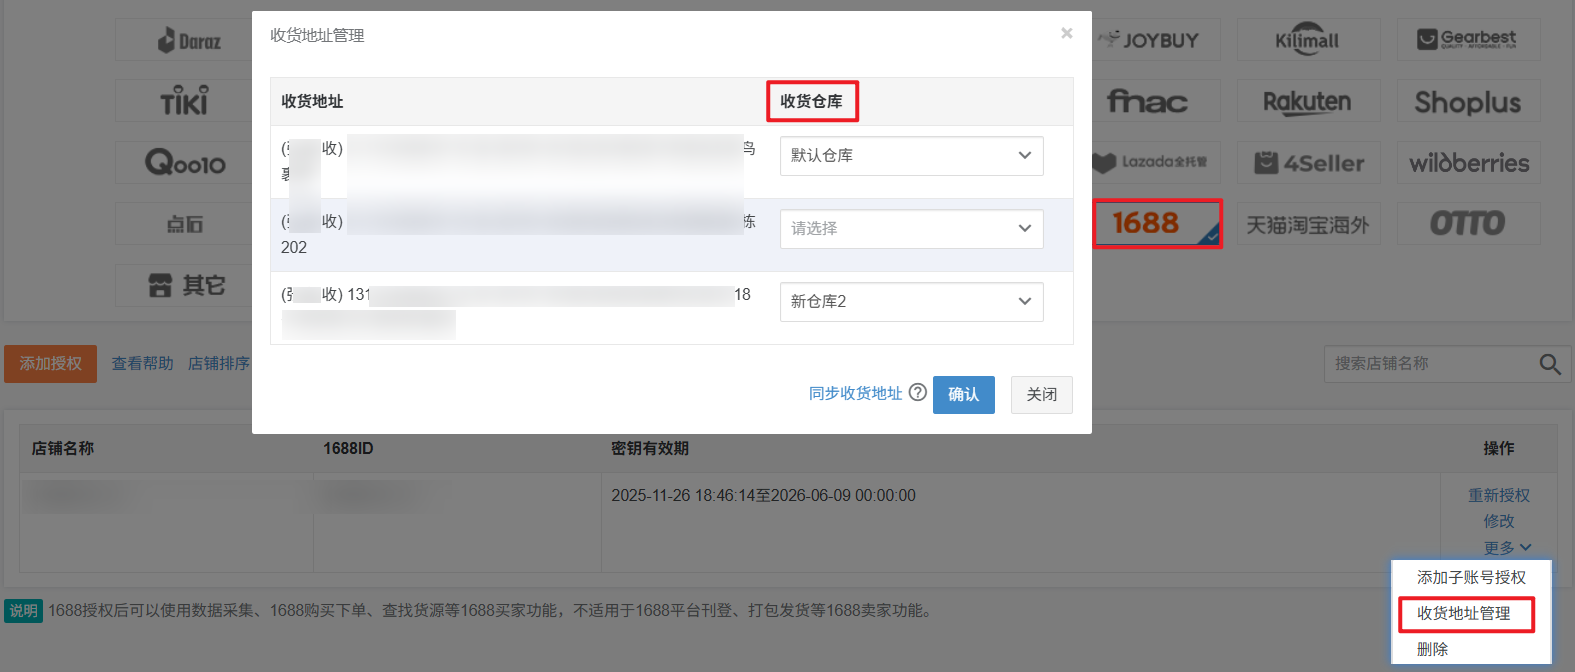This screenshot has width=1575, height=672.
Task: Open the 默认仓库 warehouse dropdown
Action: point(911,156)
